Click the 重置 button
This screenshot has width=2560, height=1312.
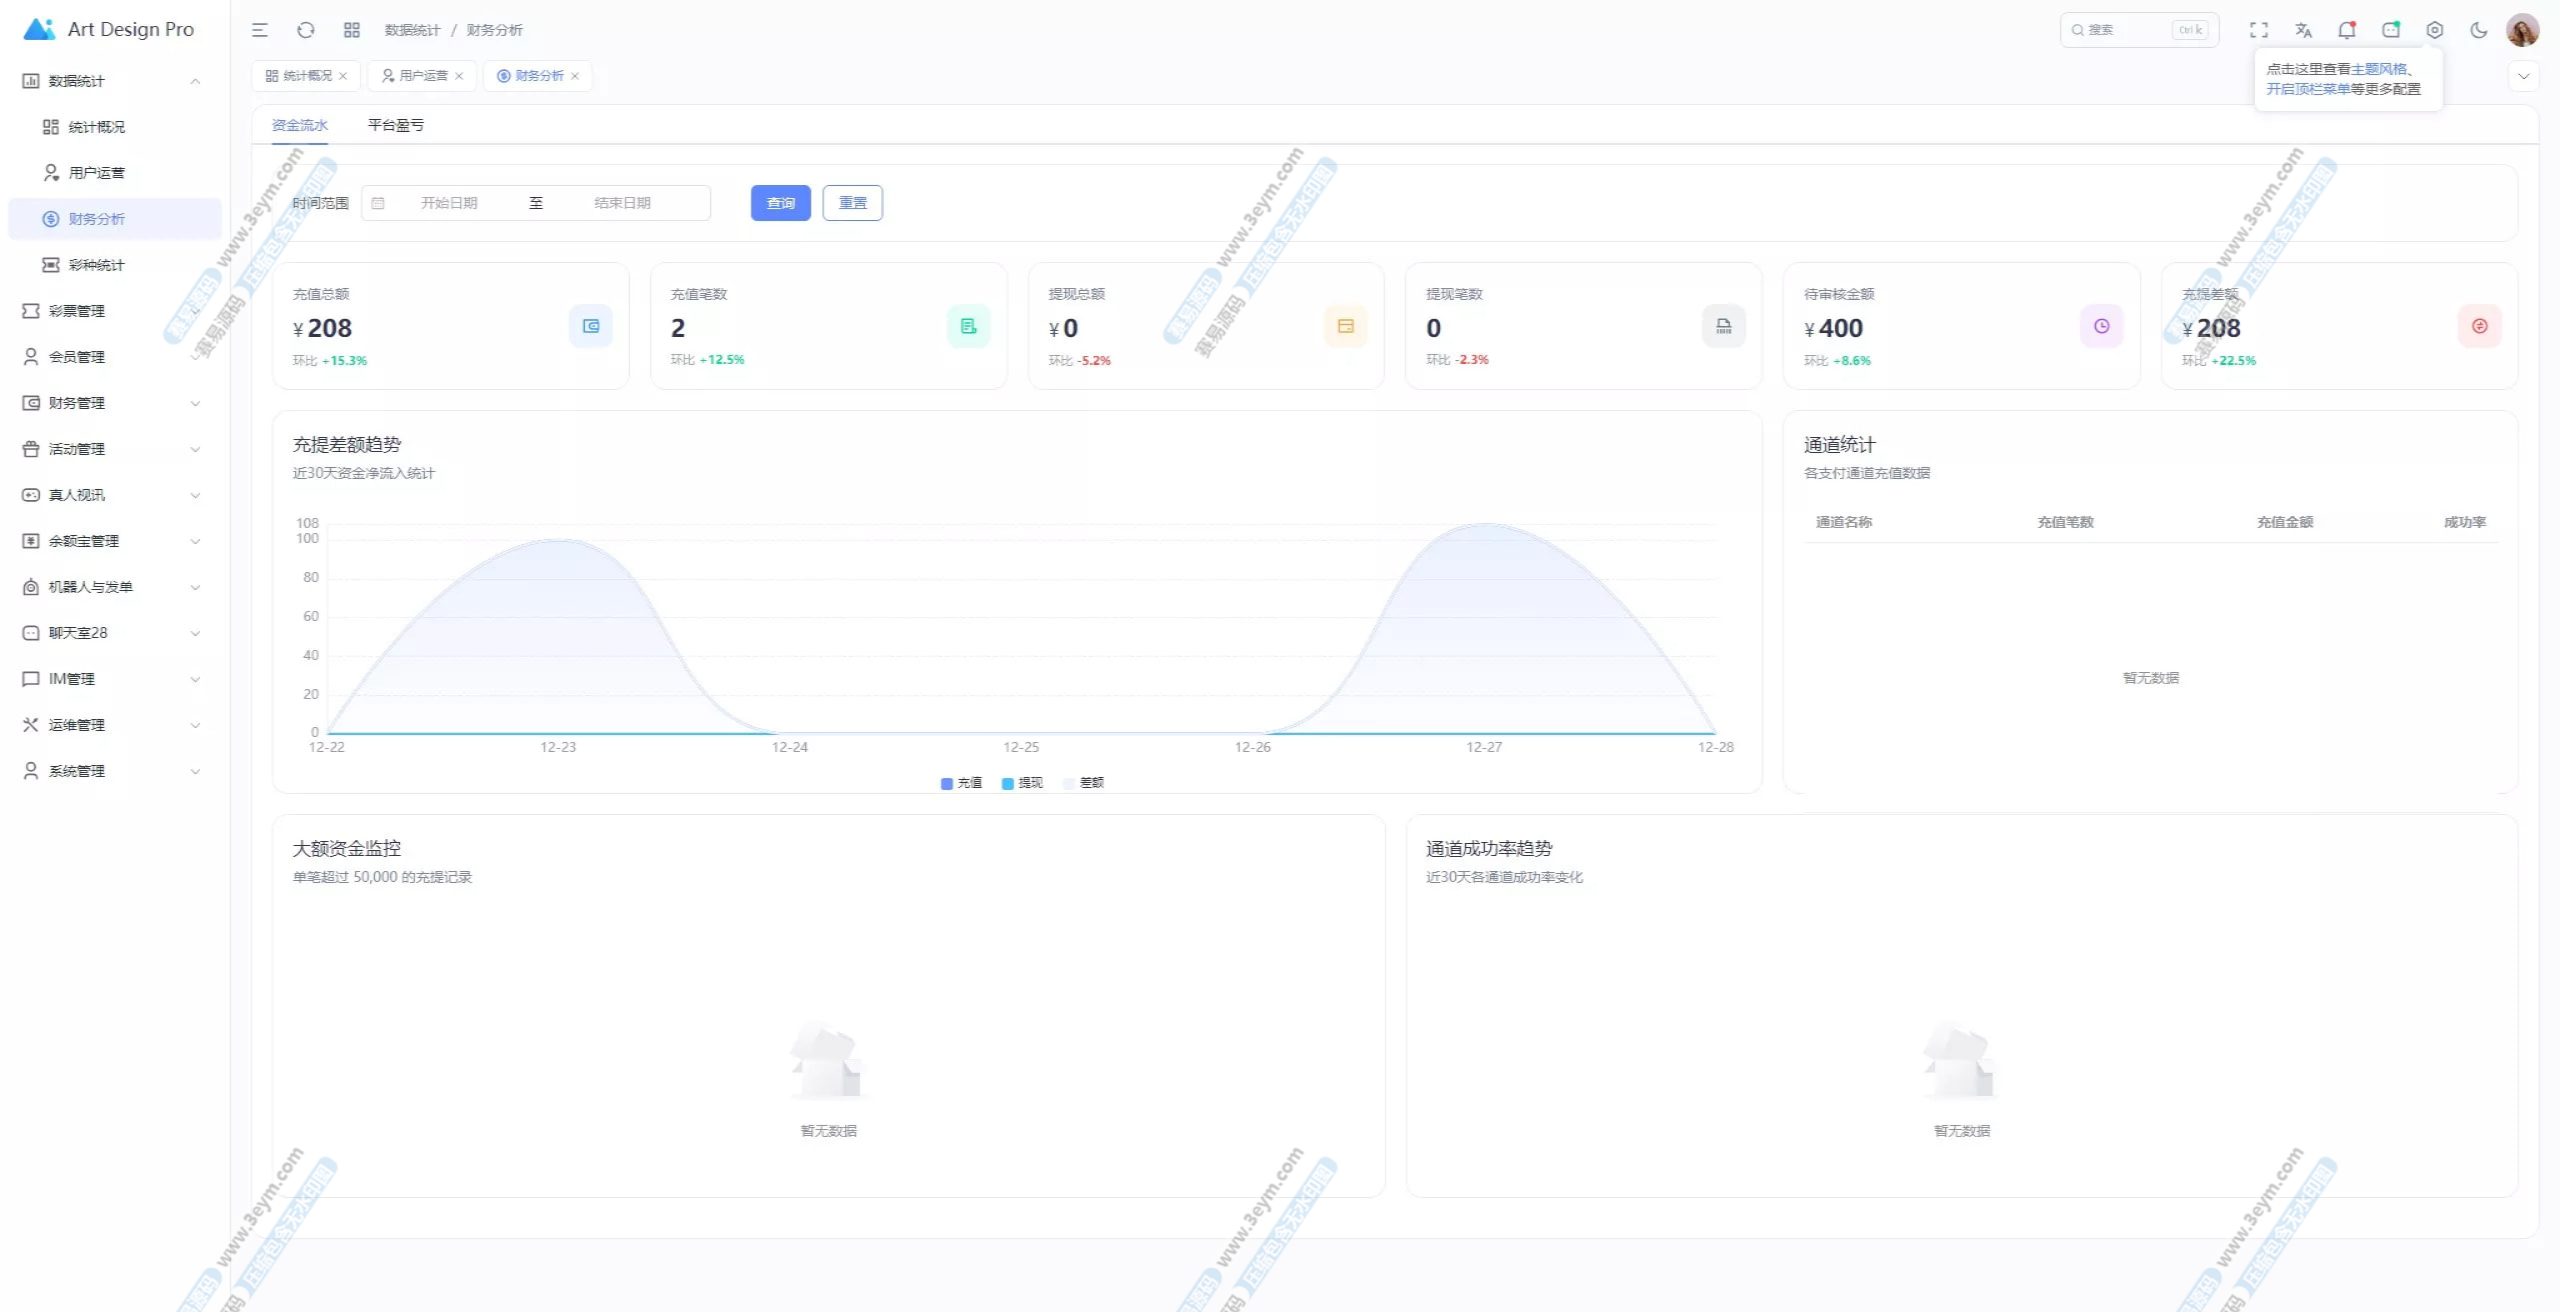852,203
